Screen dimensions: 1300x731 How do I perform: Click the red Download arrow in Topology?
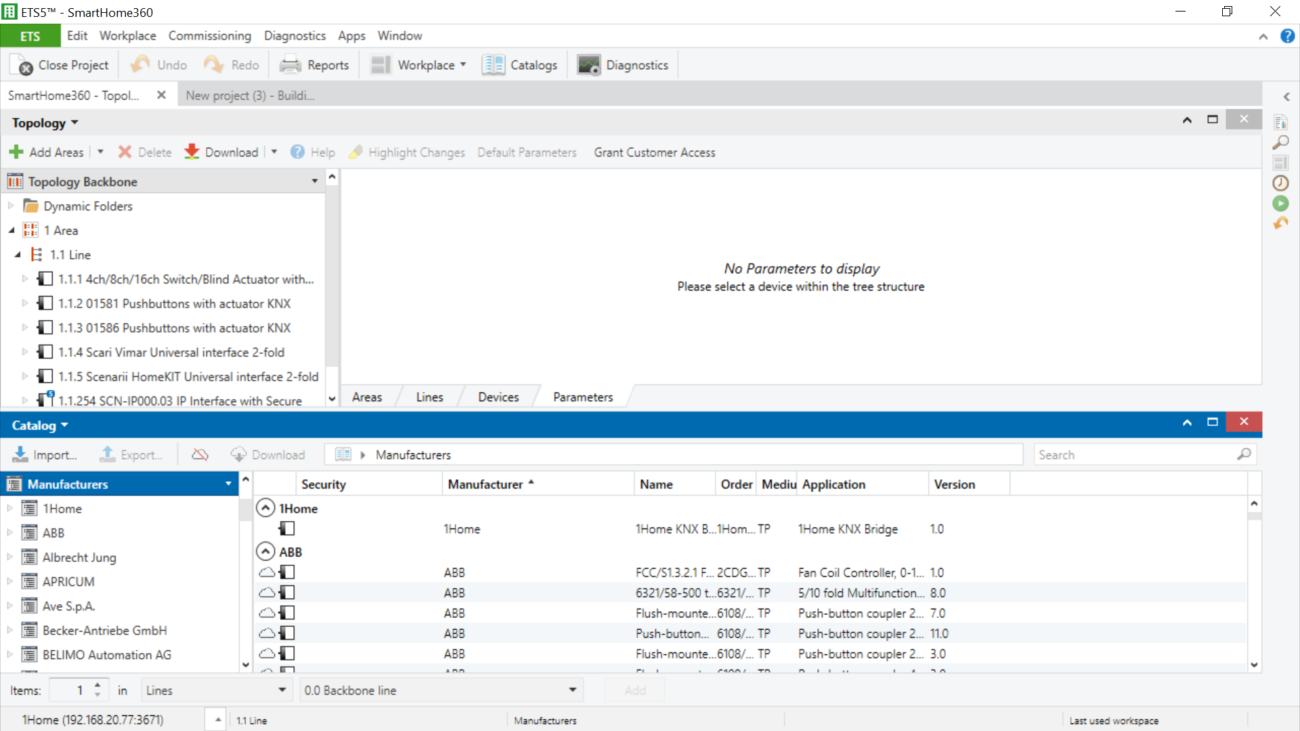192,152
